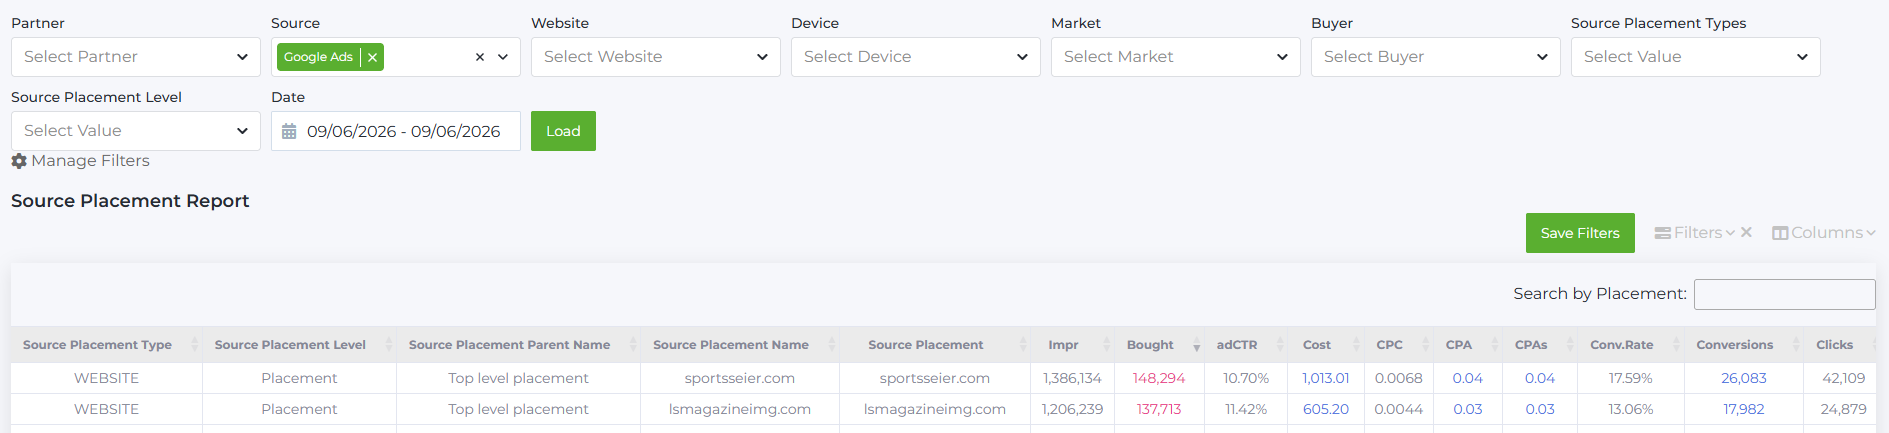Open the Partner dropdown

(x=136, y=57)
